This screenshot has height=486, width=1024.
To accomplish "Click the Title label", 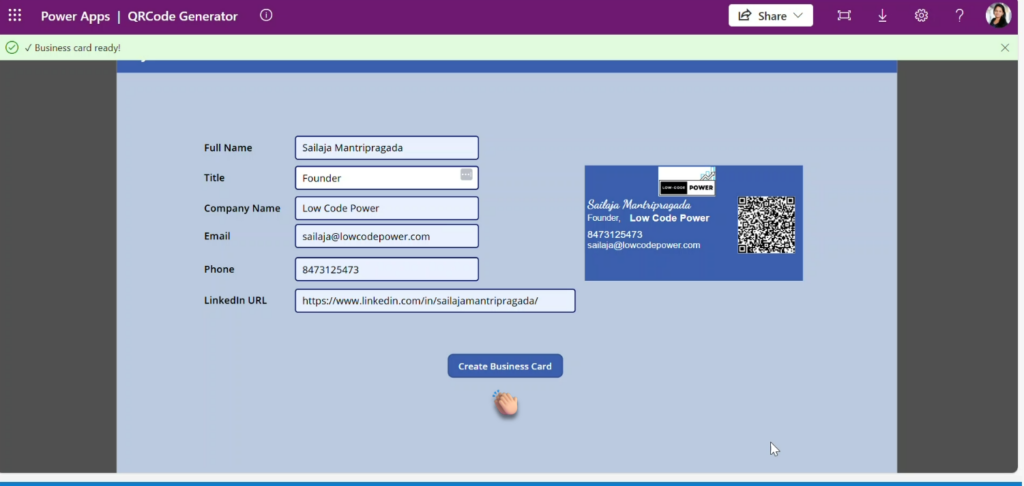I will point(214,178).
